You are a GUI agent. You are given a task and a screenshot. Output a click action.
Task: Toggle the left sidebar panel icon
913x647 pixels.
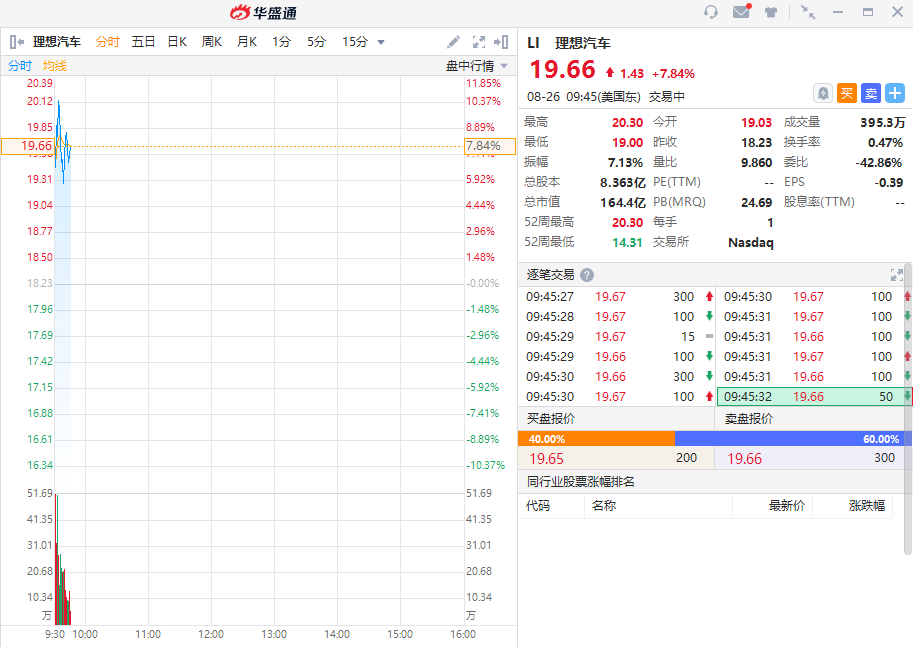pos(16,42)
